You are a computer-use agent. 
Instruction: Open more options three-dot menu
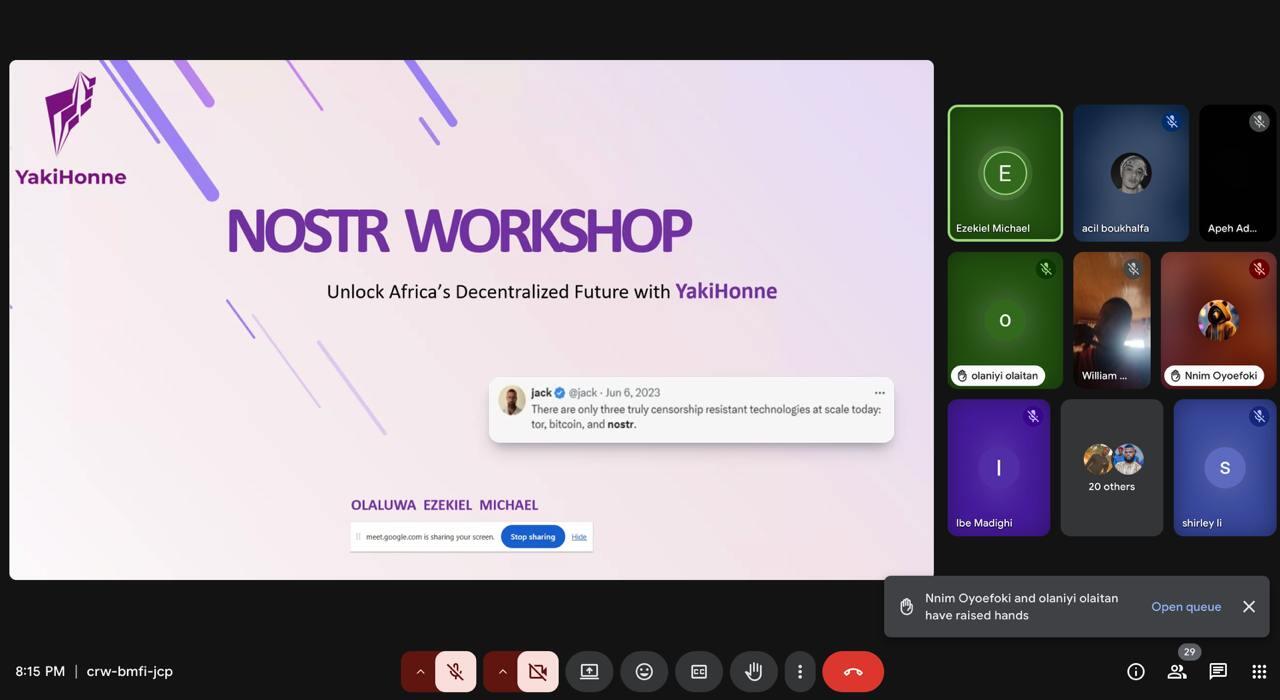799,672
